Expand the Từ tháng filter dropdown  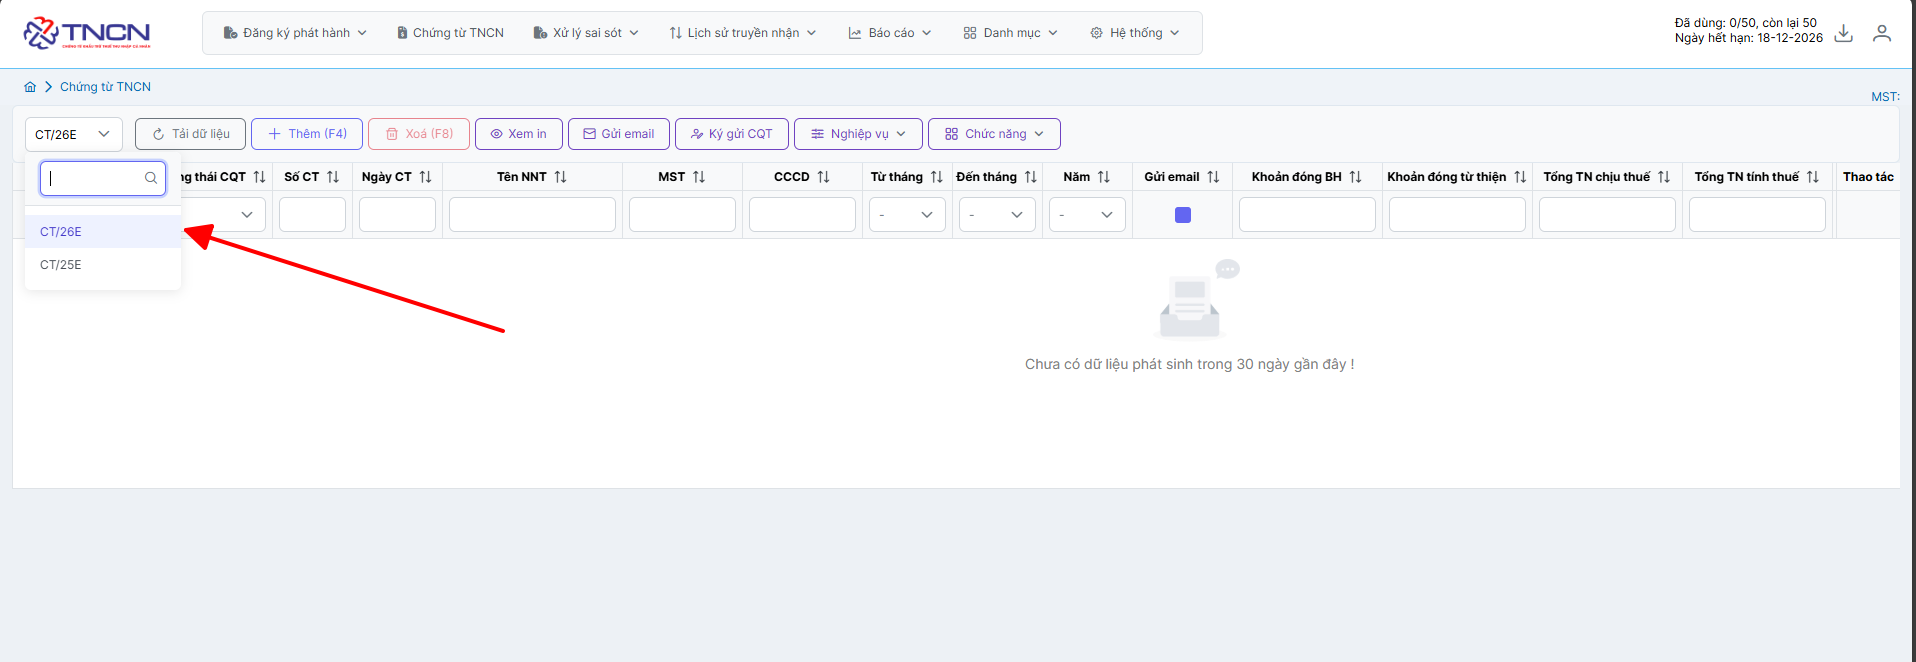[x=907, y=215]
